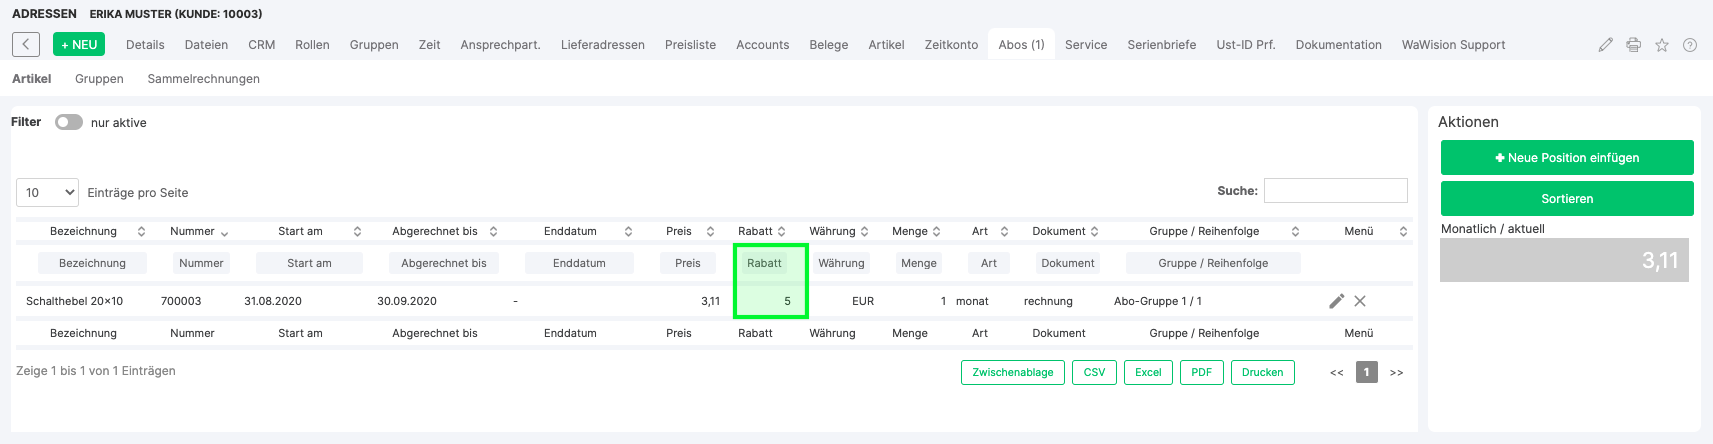Toggle the 'nur aktive' filter switch
Screen dimensions: 1713x444
coord(69,122)
